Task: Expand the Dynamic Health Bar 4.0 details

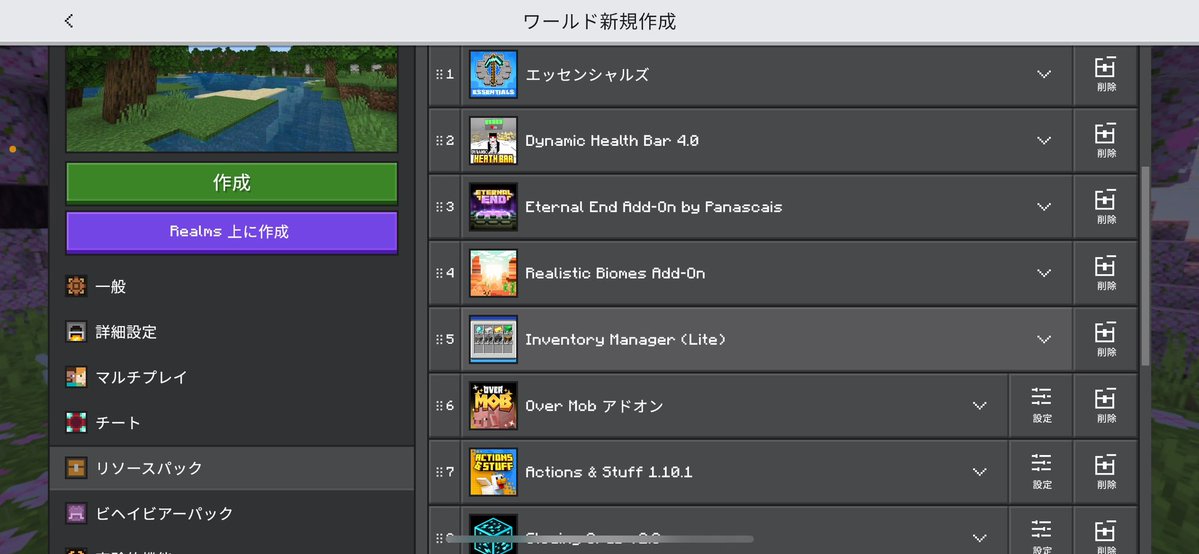Action: coord(1044,141)
